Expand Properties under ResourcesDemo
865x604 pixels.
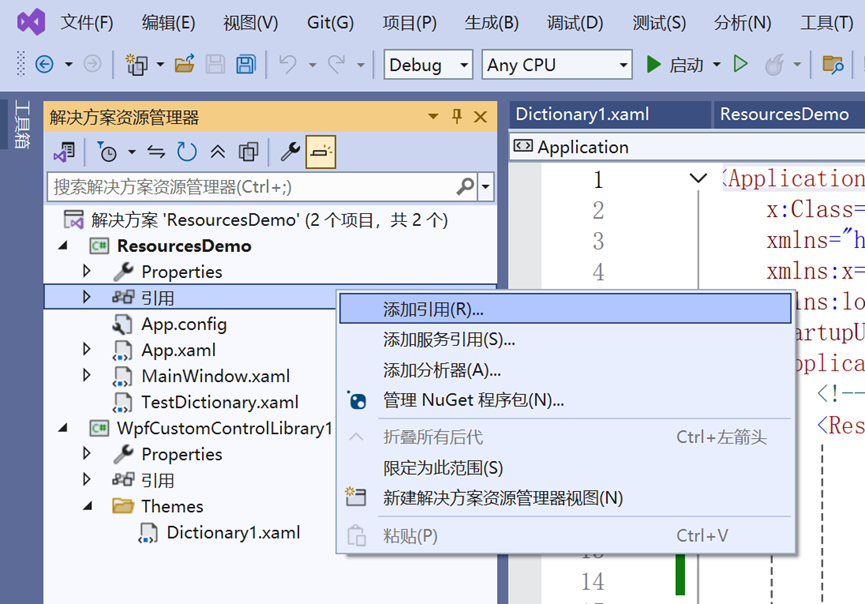click(87, 271)
